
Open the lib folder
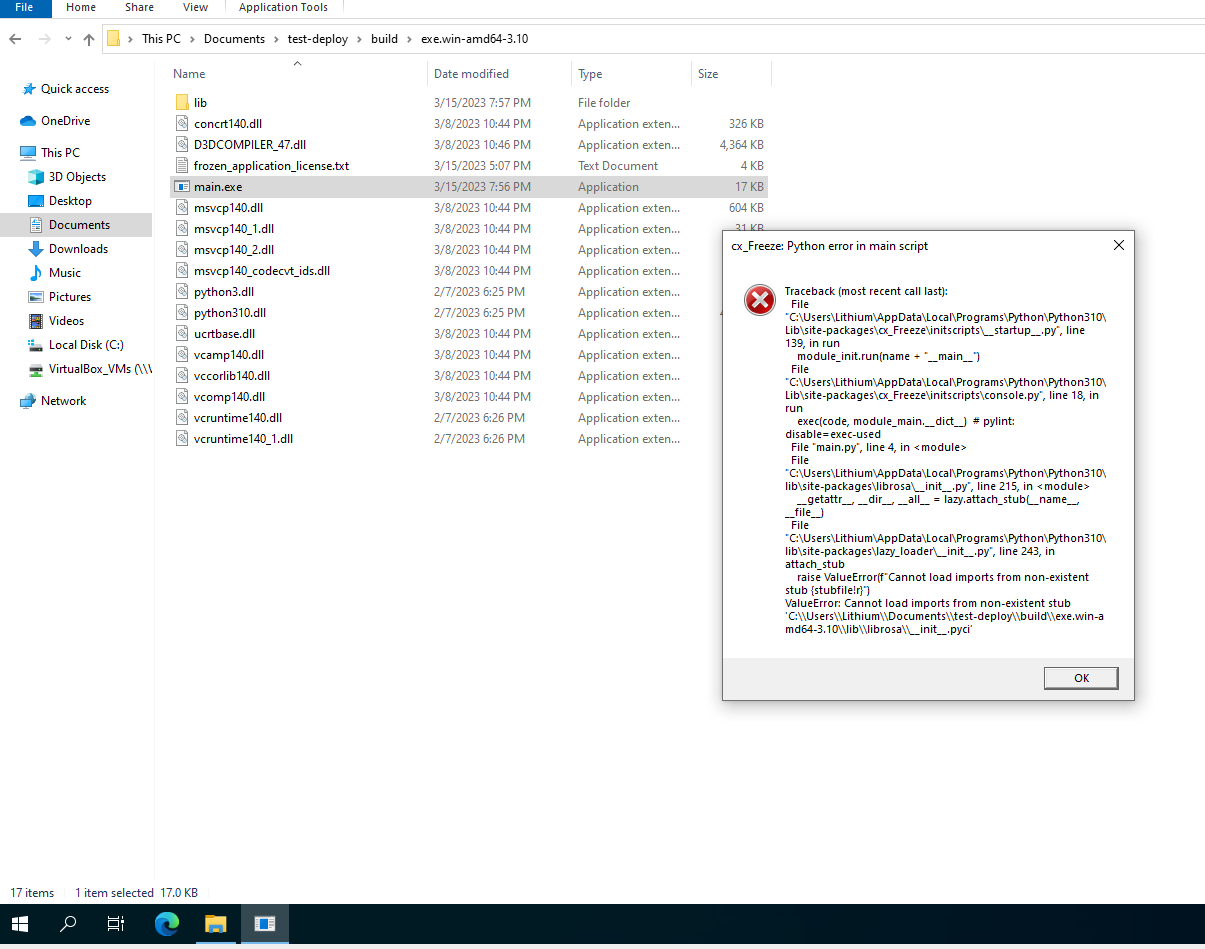coord(200,102)
